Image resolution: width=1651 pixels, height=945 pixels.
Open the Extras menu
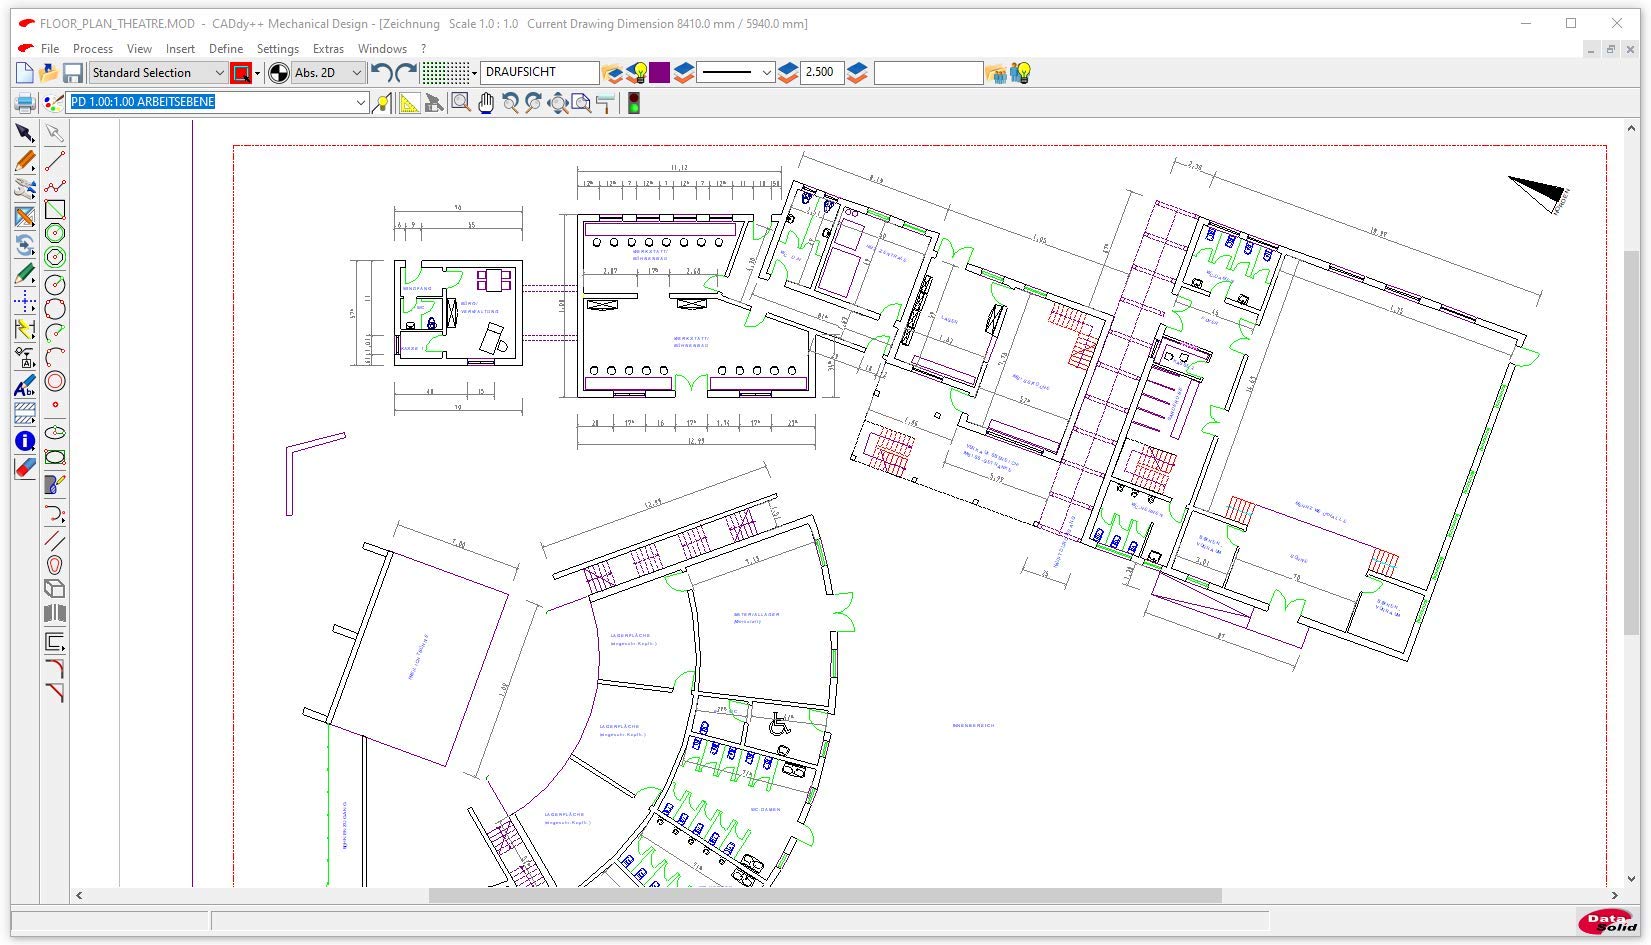[x=328, y=48]
